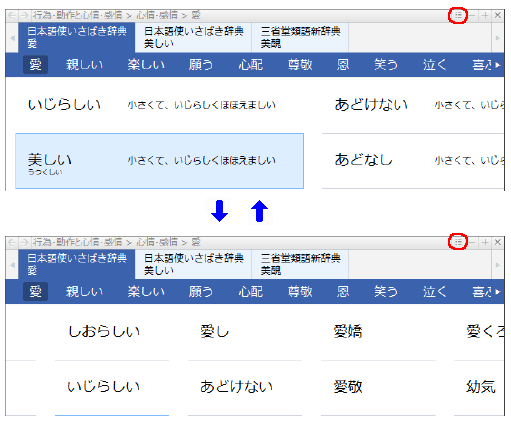Open highlighted entry 美しい うつくしい
This screenshot has width=511, height=422.
[x=159, y=161]
